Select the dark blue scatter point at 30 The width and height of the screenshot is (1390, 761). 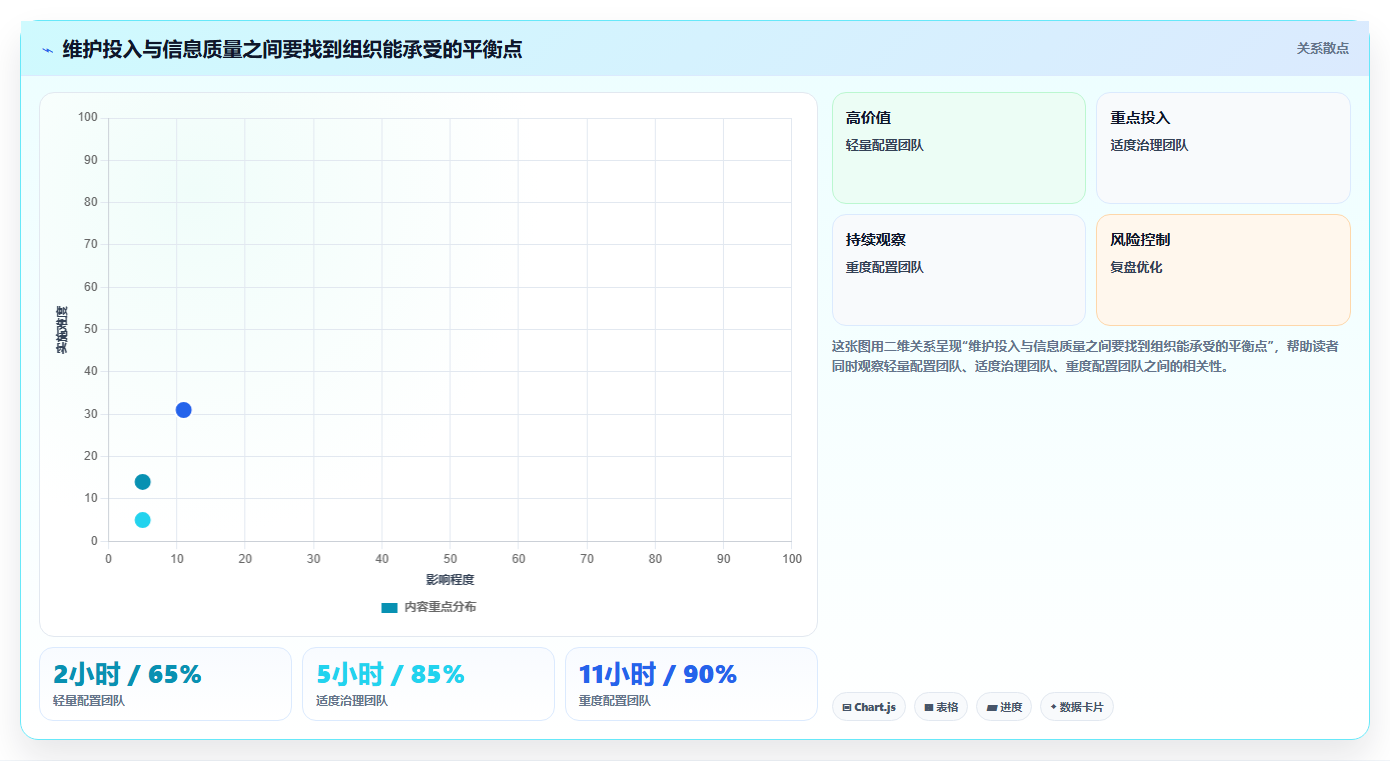coord(183,410)
